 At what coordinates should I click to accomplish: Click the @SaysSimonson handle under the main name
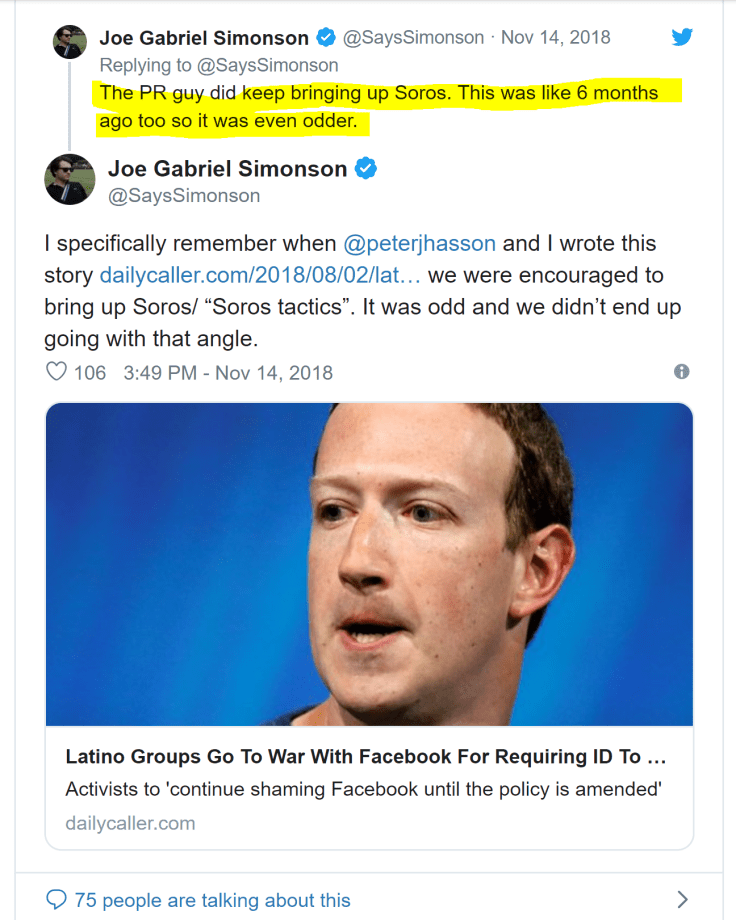(183, 196)
